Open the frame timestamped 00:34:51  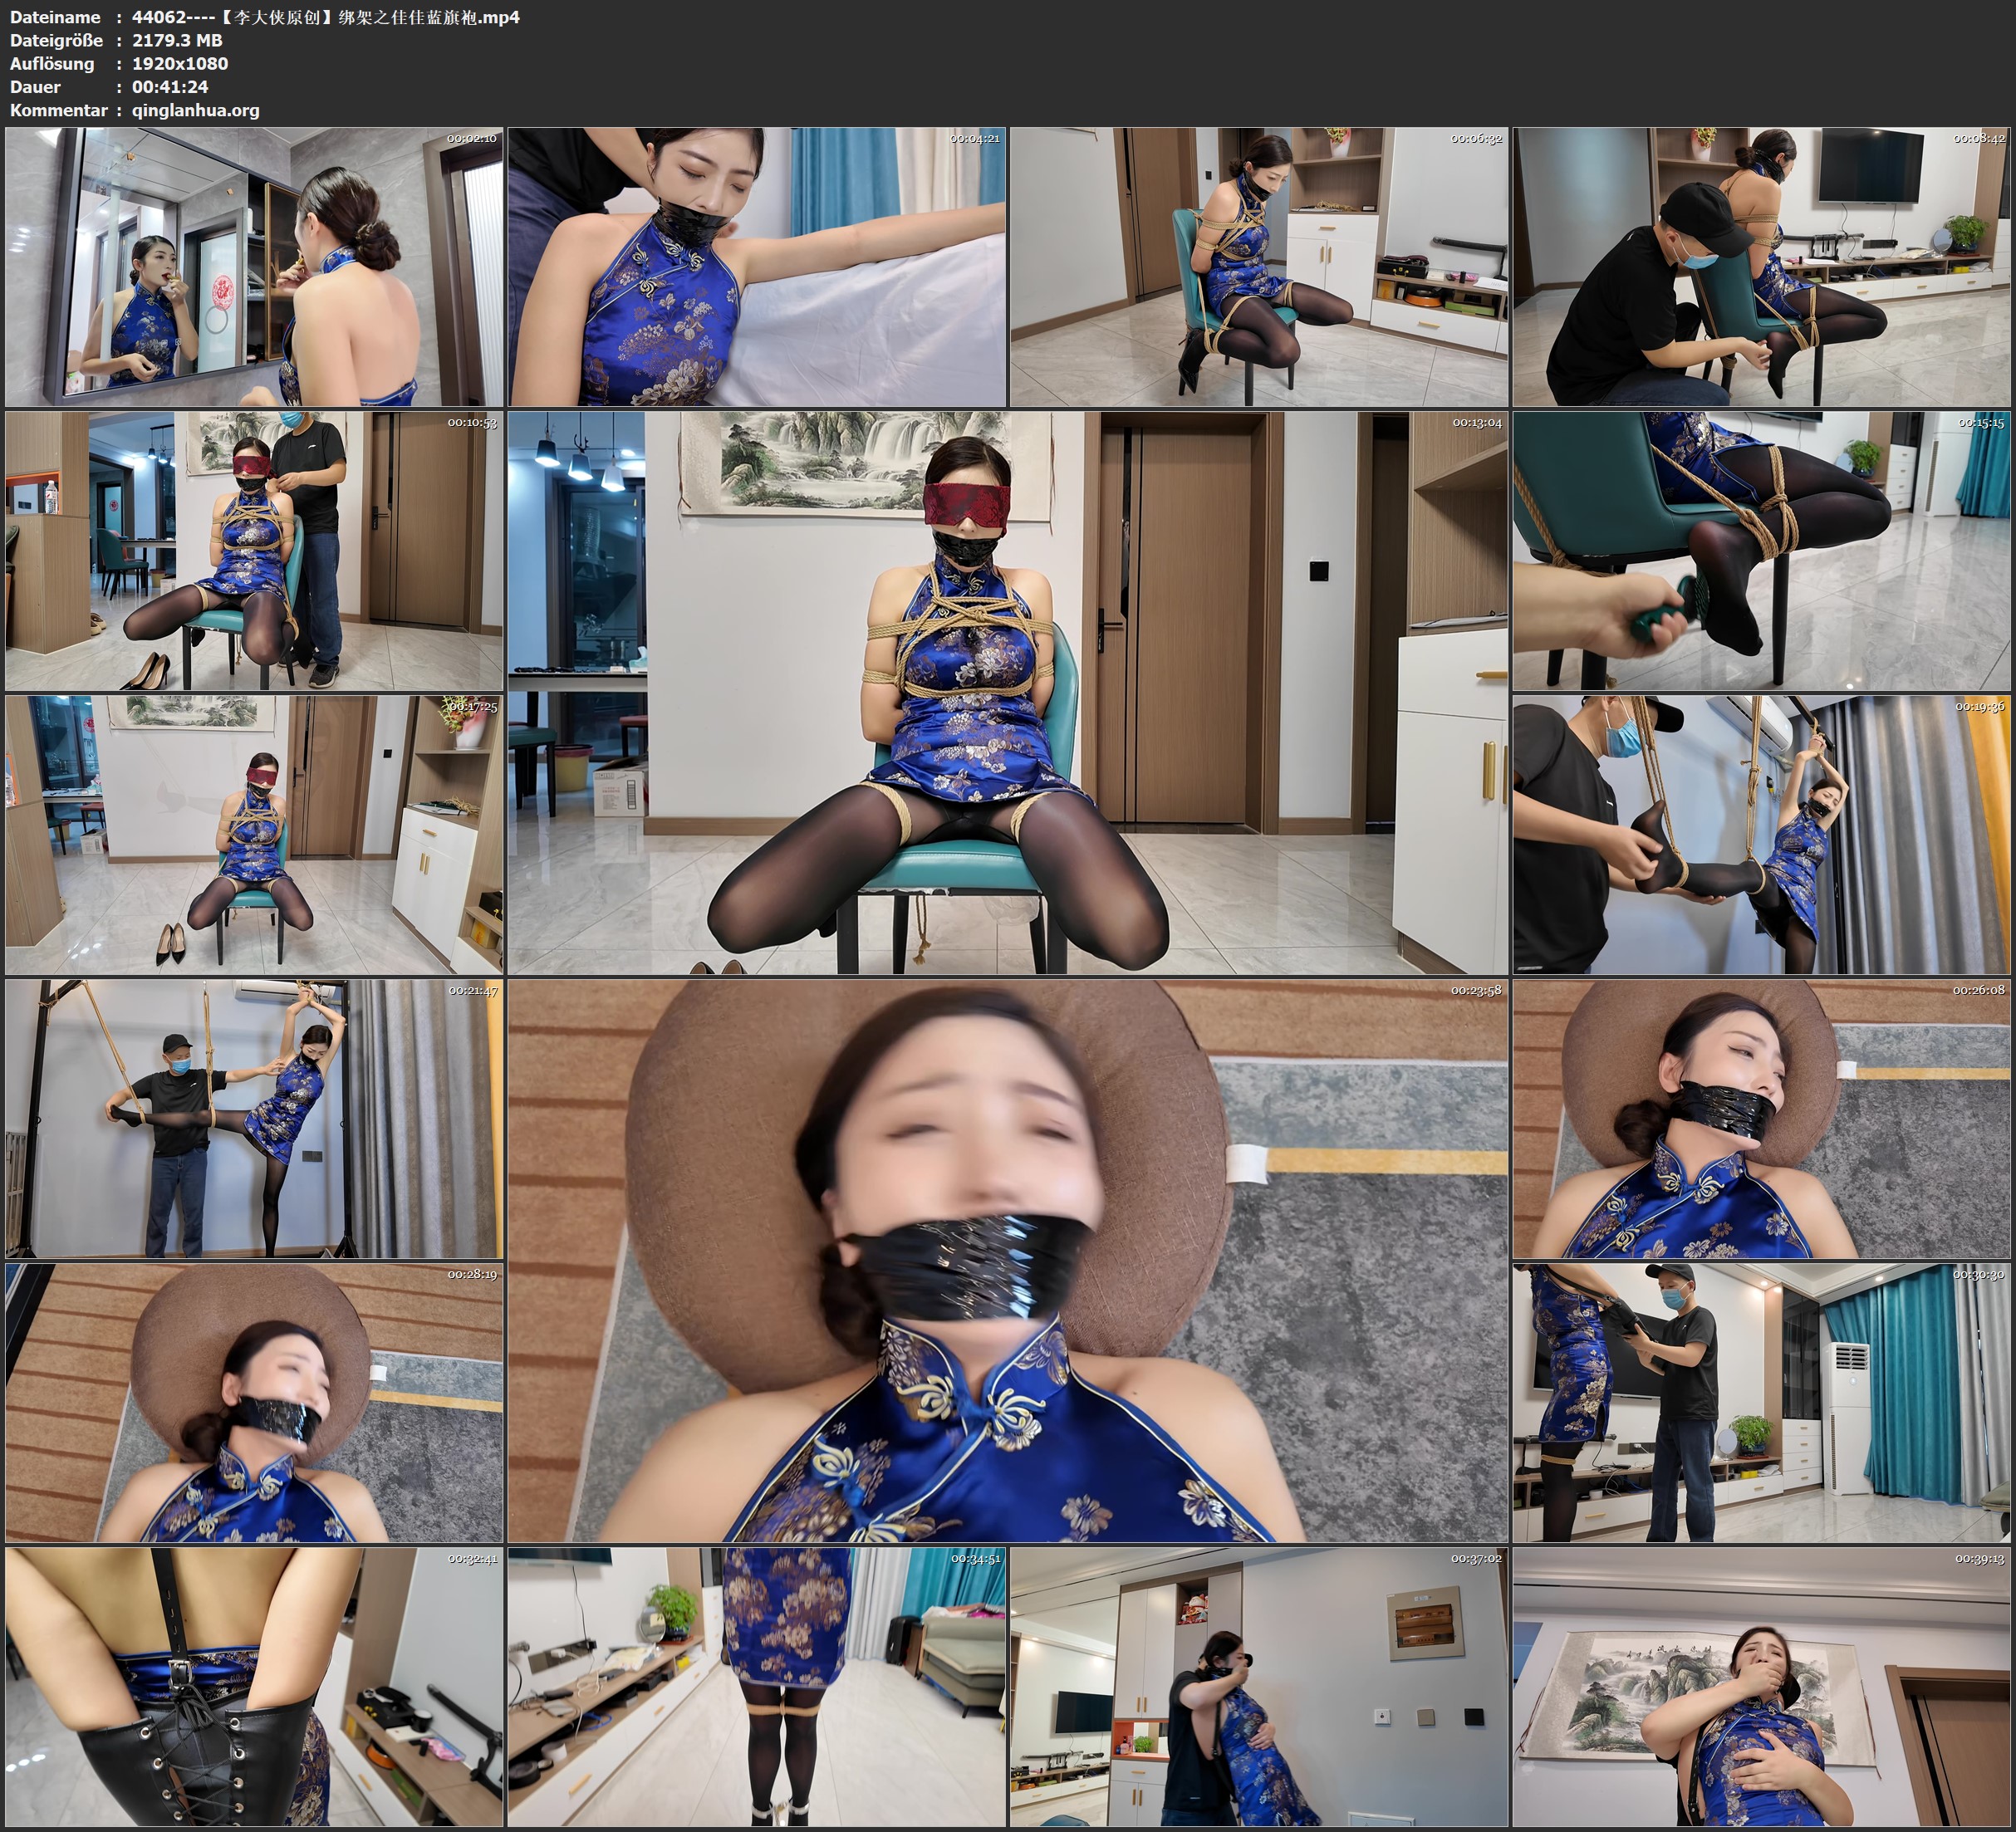click(756, 1687)
